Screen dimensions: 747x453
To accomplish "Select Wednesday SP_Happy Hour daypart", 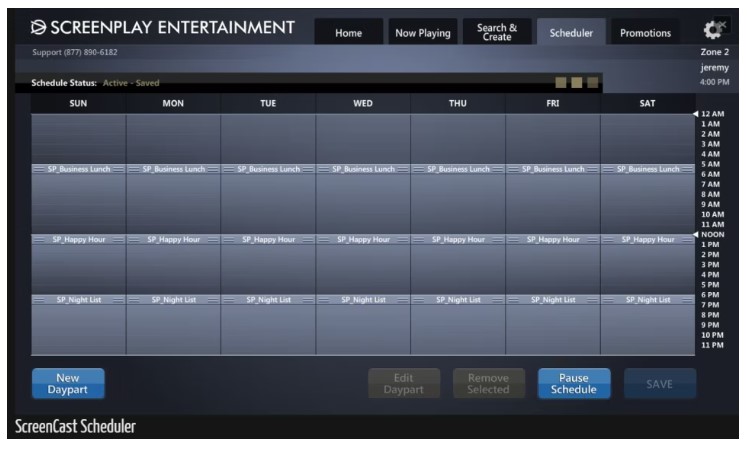I will point(363,240).
